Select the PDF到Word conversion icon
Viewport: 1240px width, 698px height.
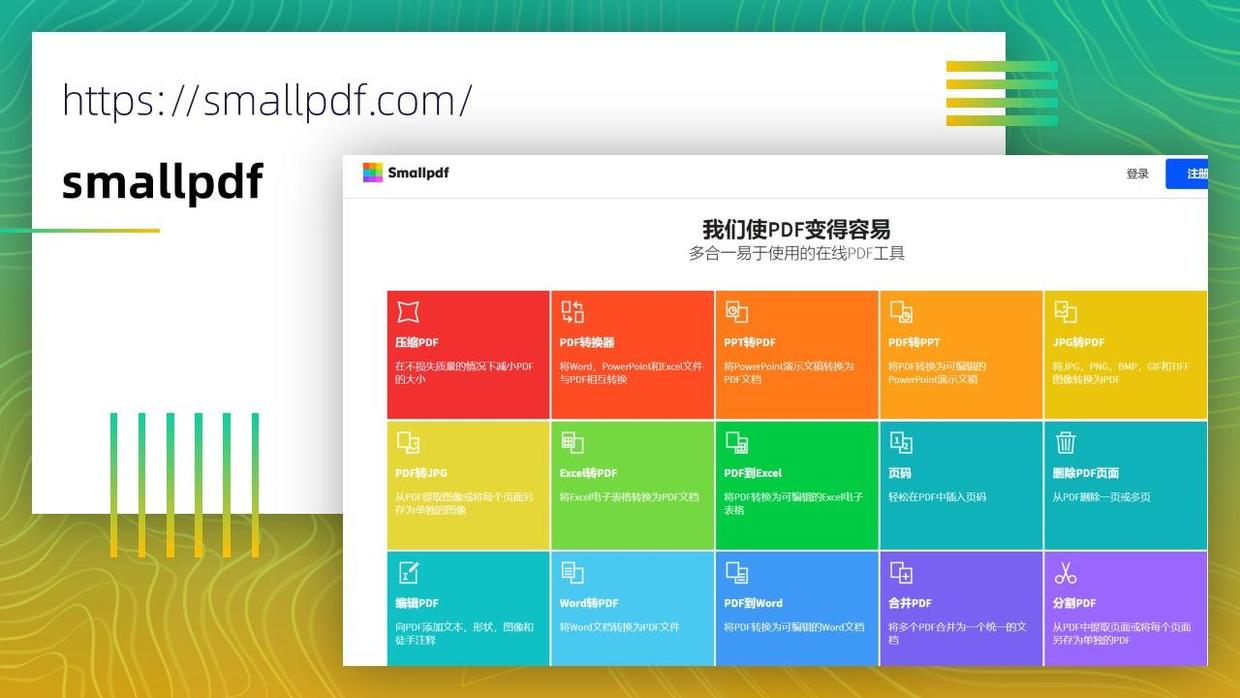[737, 572]
